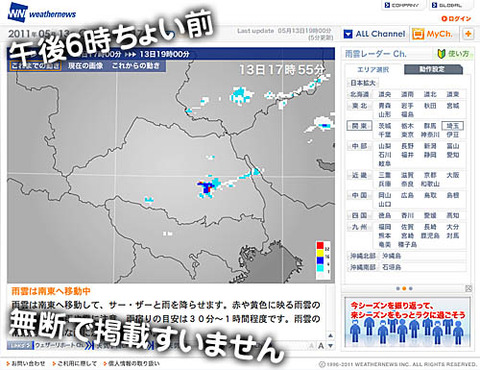This screenshot has height=370, width=480.
Task: Open the season review advertisement banner
Action: click(407, 322)
